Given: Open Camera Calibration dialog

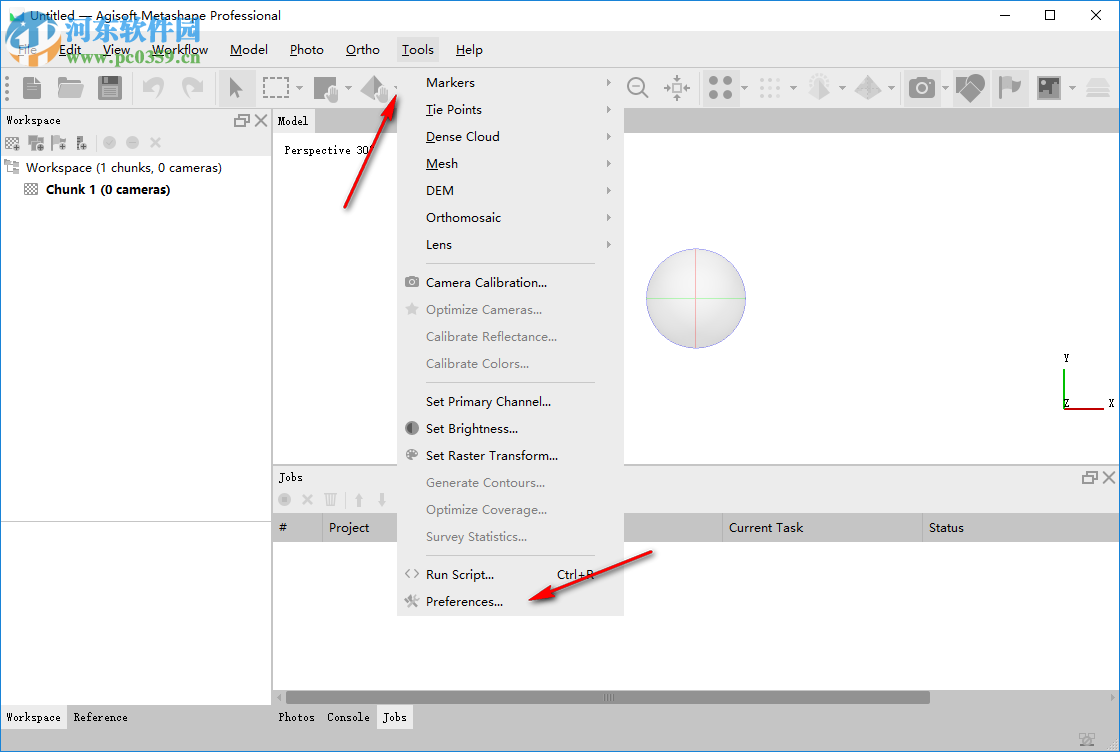Looking at the screenshot, I should (488, 282).
